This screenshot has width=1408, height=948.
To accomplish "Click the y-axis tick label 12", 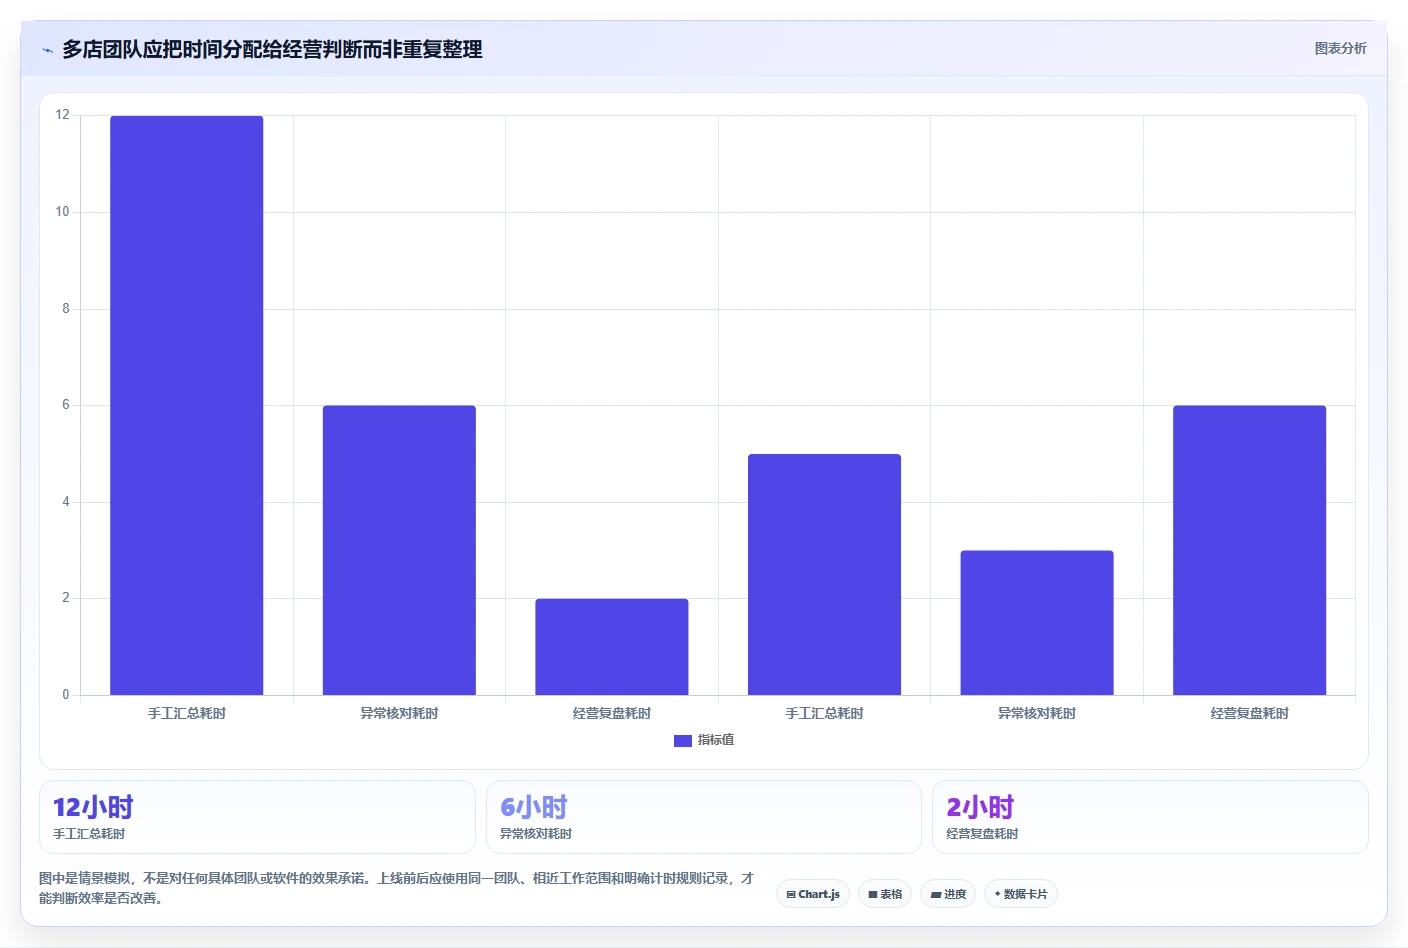I will point(63,115).
